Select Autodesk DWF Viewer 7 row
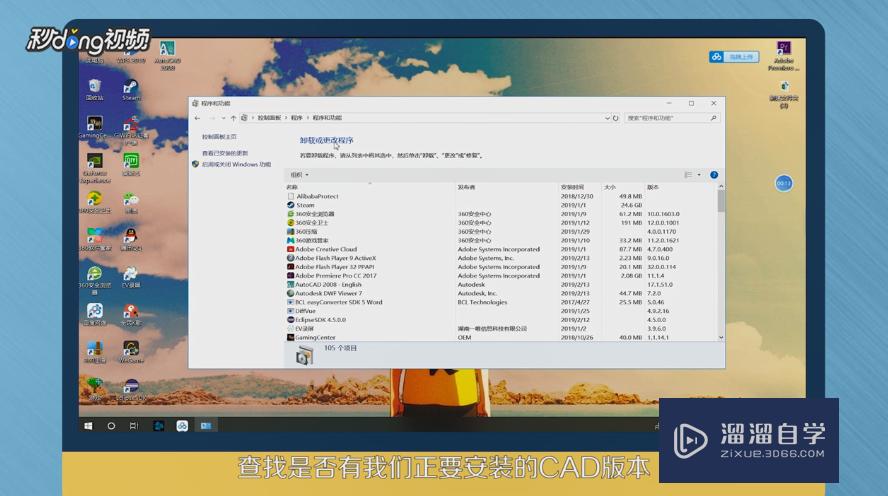Image resolution: width=888 pixels, height=496 pixels. [501, 293]
